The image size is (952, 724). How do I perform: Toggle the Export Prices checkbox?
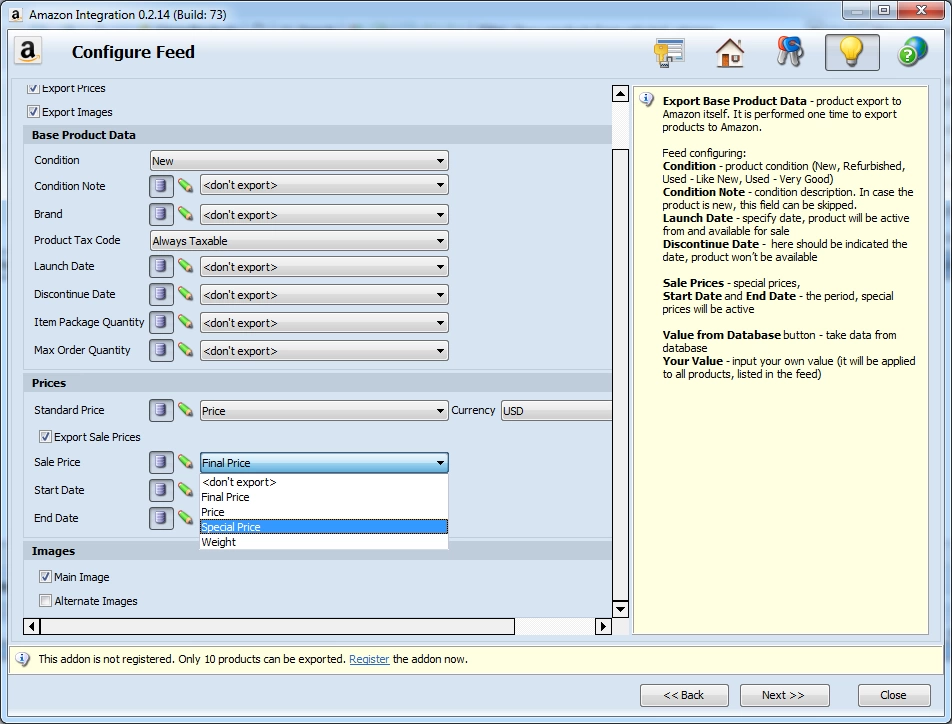(x=33, y=89)
